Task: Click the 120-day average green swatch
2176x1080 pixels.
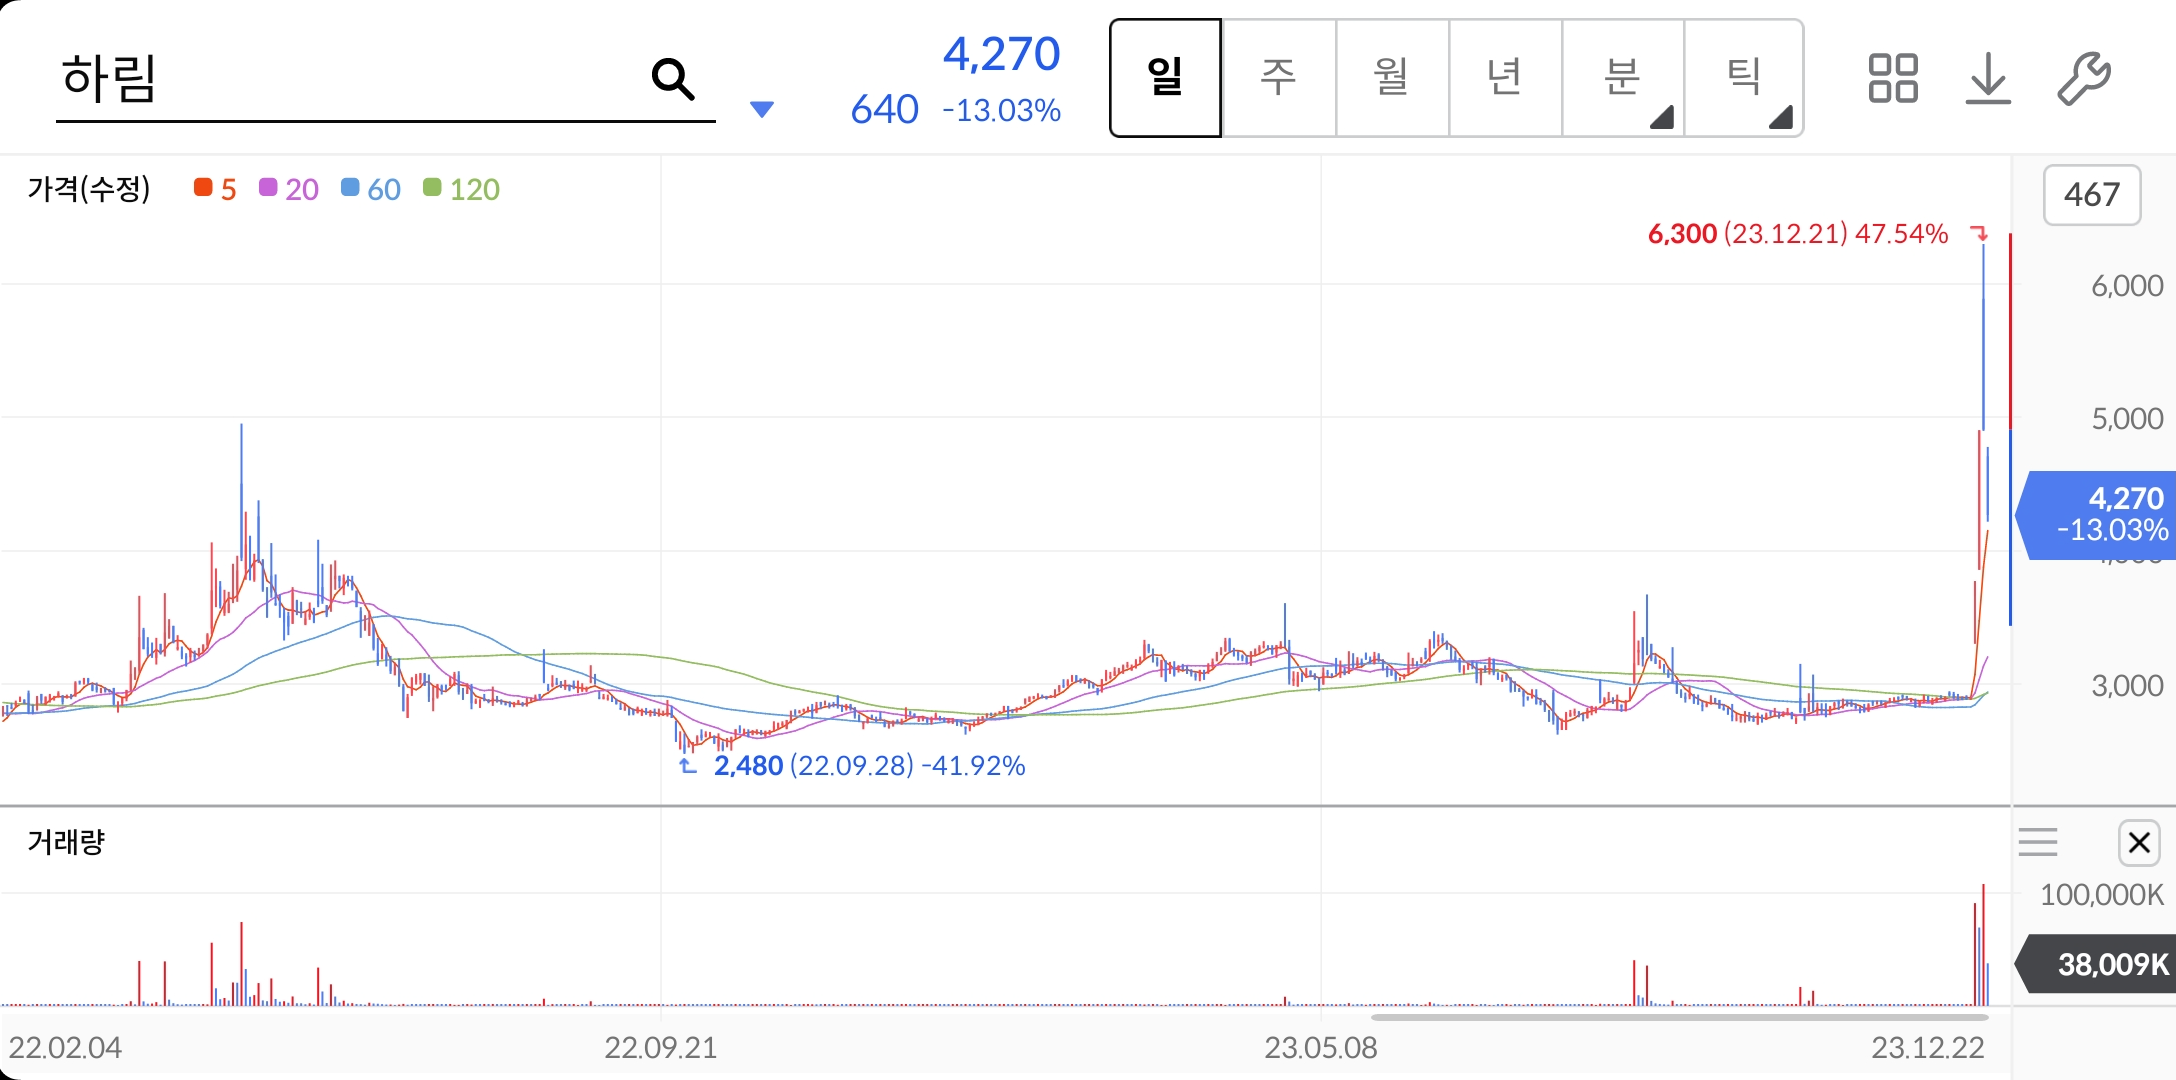Action: (432, 188)
